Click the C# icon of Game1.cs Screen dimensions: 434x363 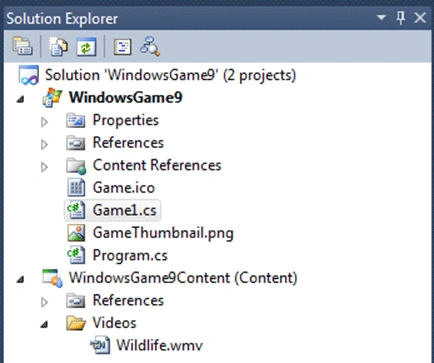(76, 210)
